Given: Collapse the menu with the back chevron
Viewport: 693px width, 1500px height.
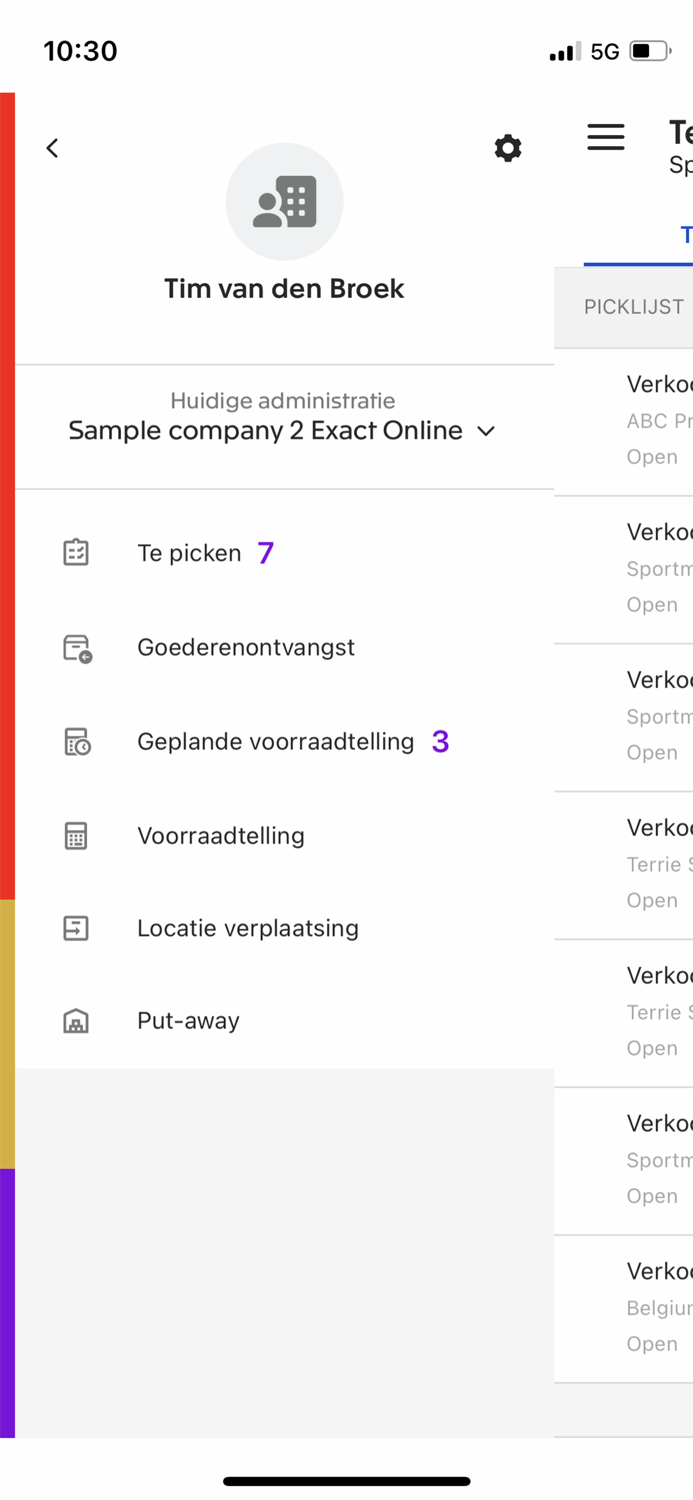Looking at the screenshot, I should pos(51,147).
